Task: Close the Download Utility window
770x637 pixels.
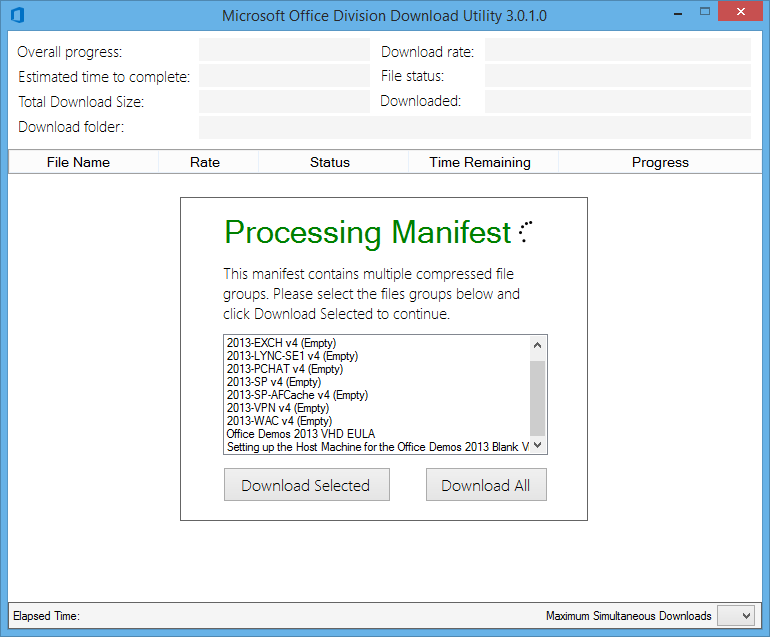Action: pos(741,11)
